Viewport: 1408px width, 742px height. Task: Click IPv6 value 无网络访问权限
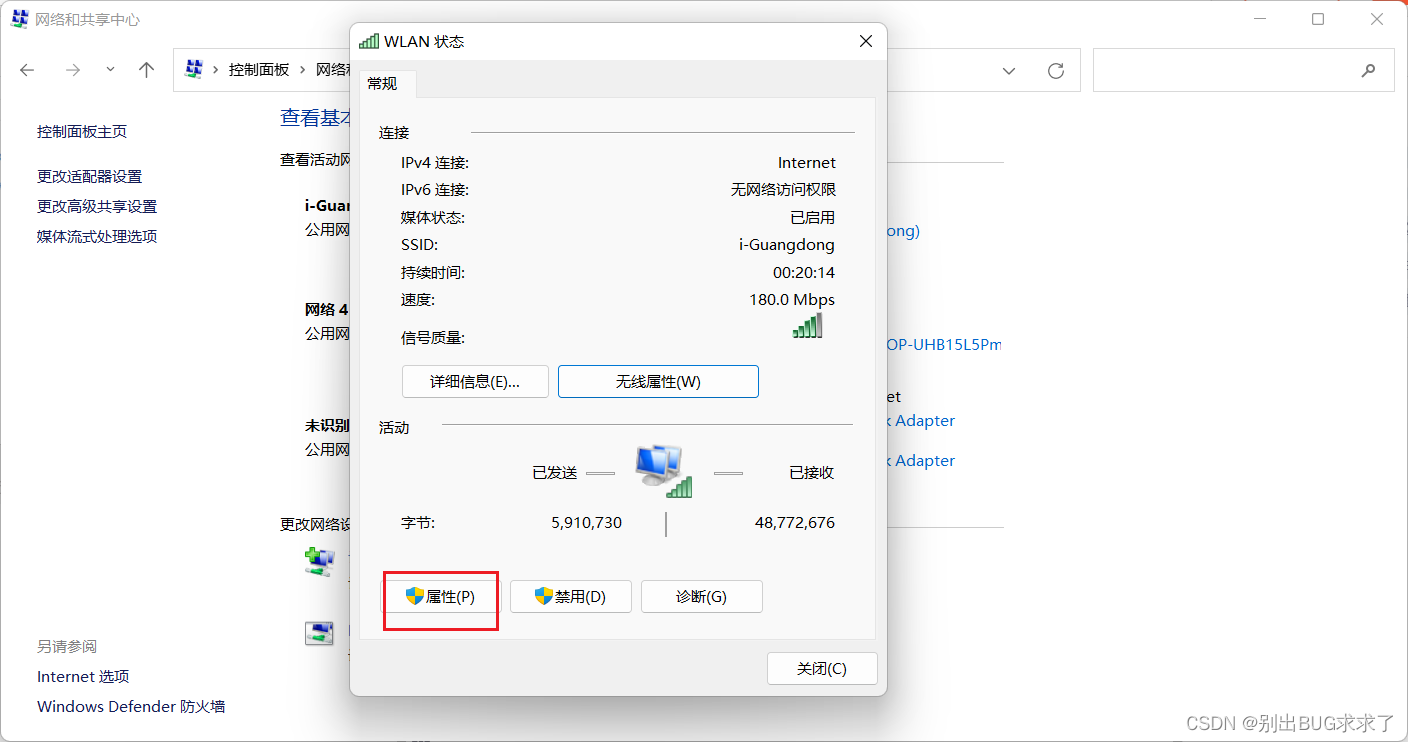click(x=783, y=190)
